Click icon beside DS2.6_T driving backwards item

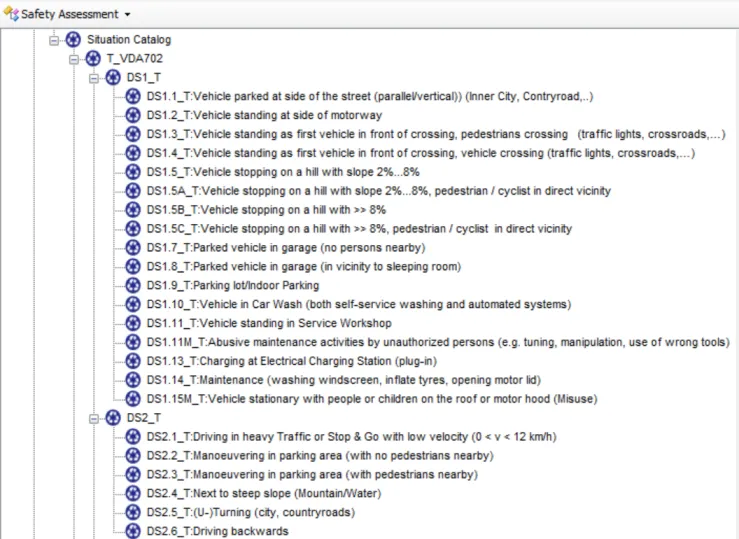(133, 531)
